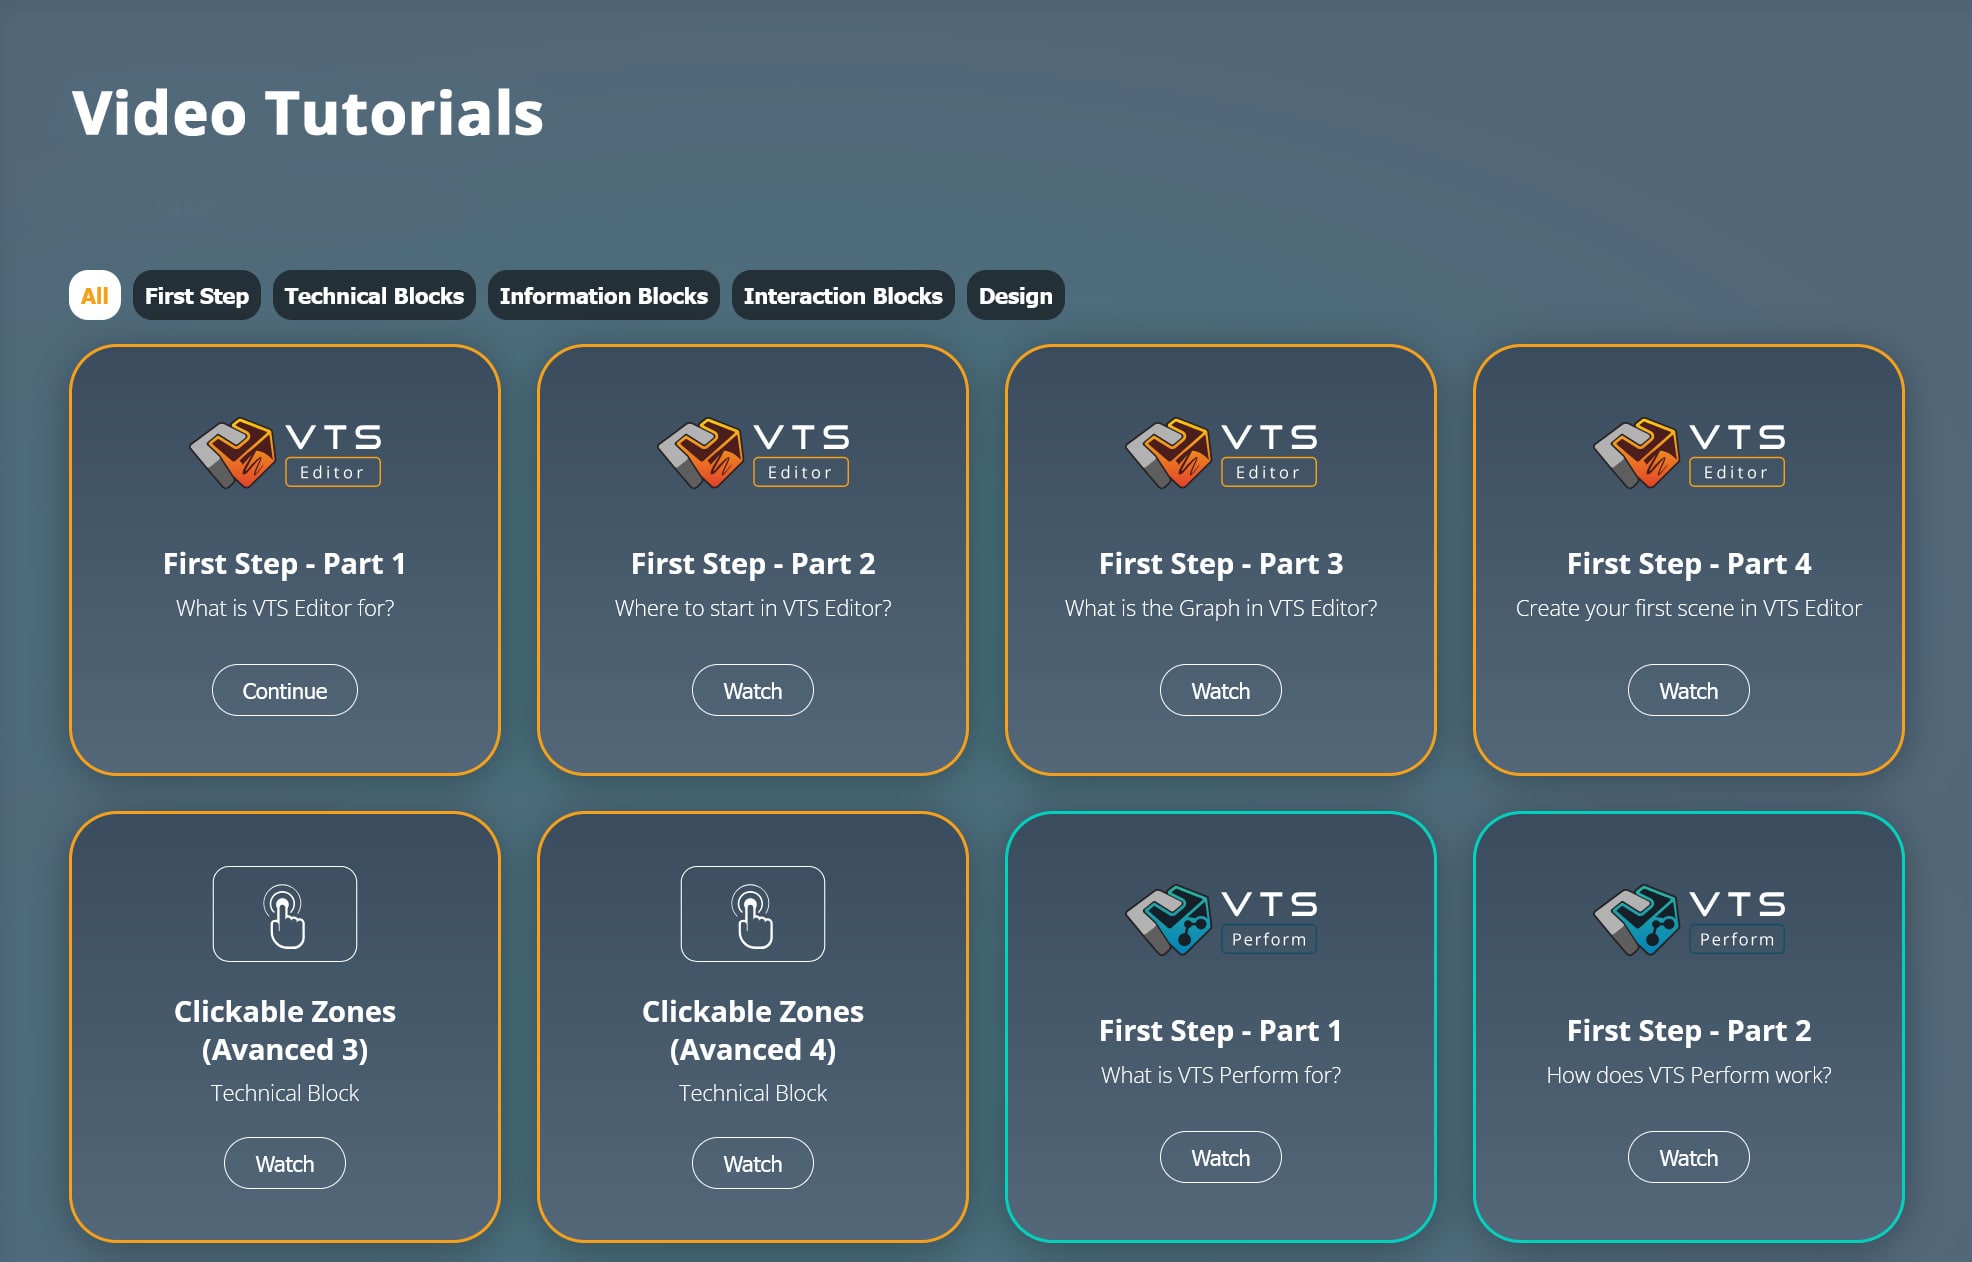Watch the First Step Part 3 tutorial

[1220, 690]
